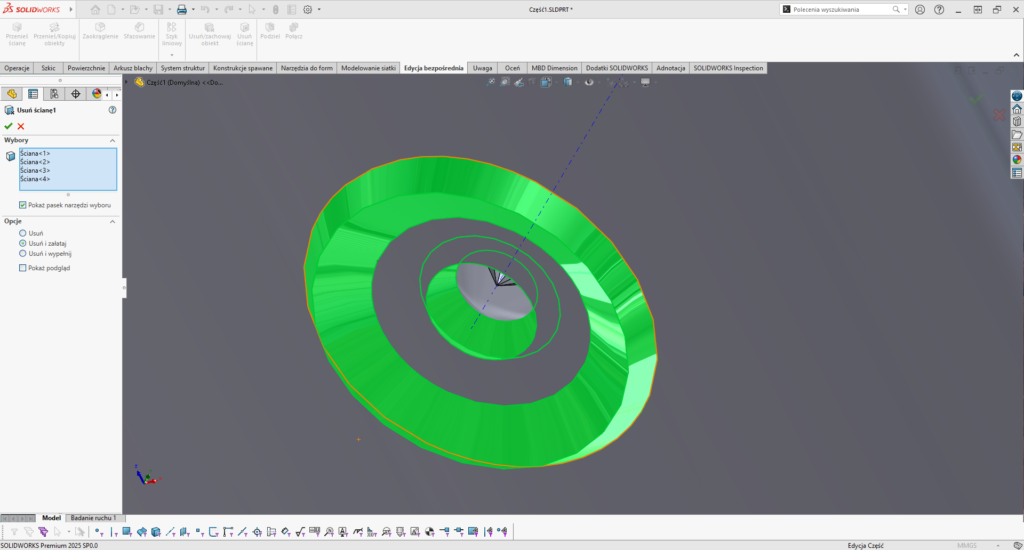1024x550 pixels.
Task: Open the Arkusz blachy tab
Action: pos(132,68)
